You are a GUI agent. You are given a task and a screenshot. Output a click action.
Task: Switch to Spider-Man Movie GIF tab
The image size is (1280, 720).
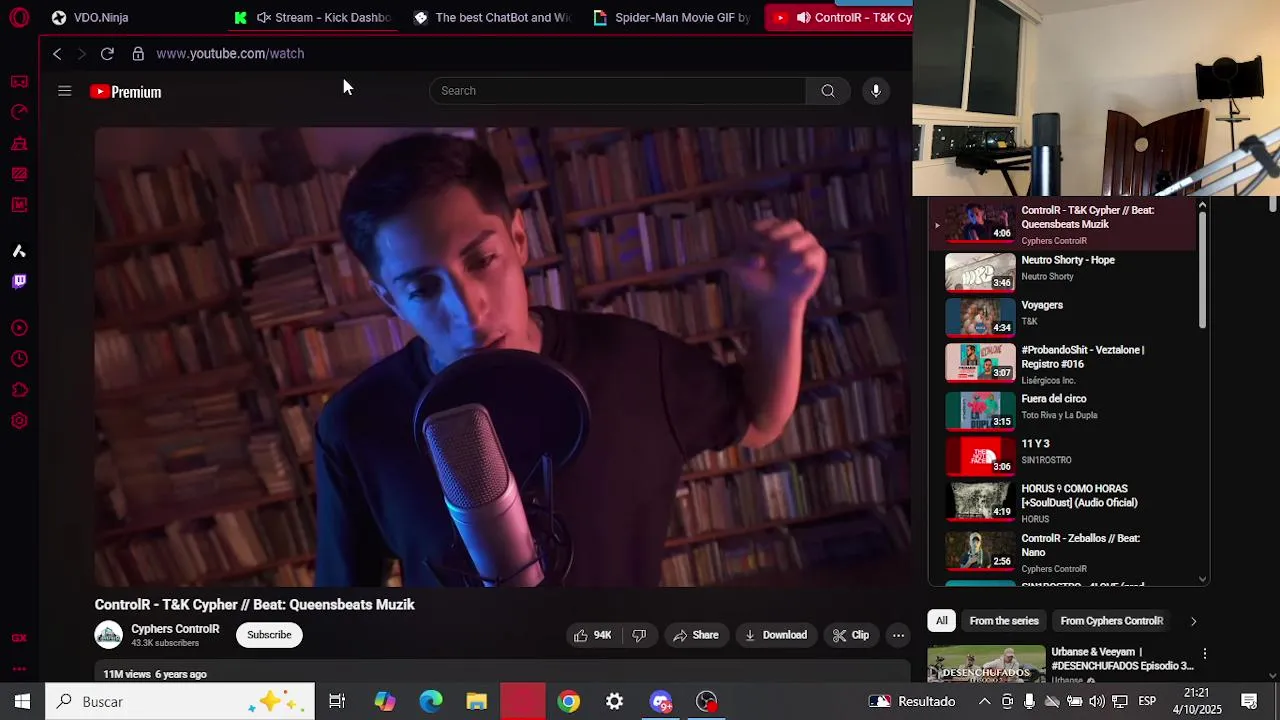click(x=672, y=17)
